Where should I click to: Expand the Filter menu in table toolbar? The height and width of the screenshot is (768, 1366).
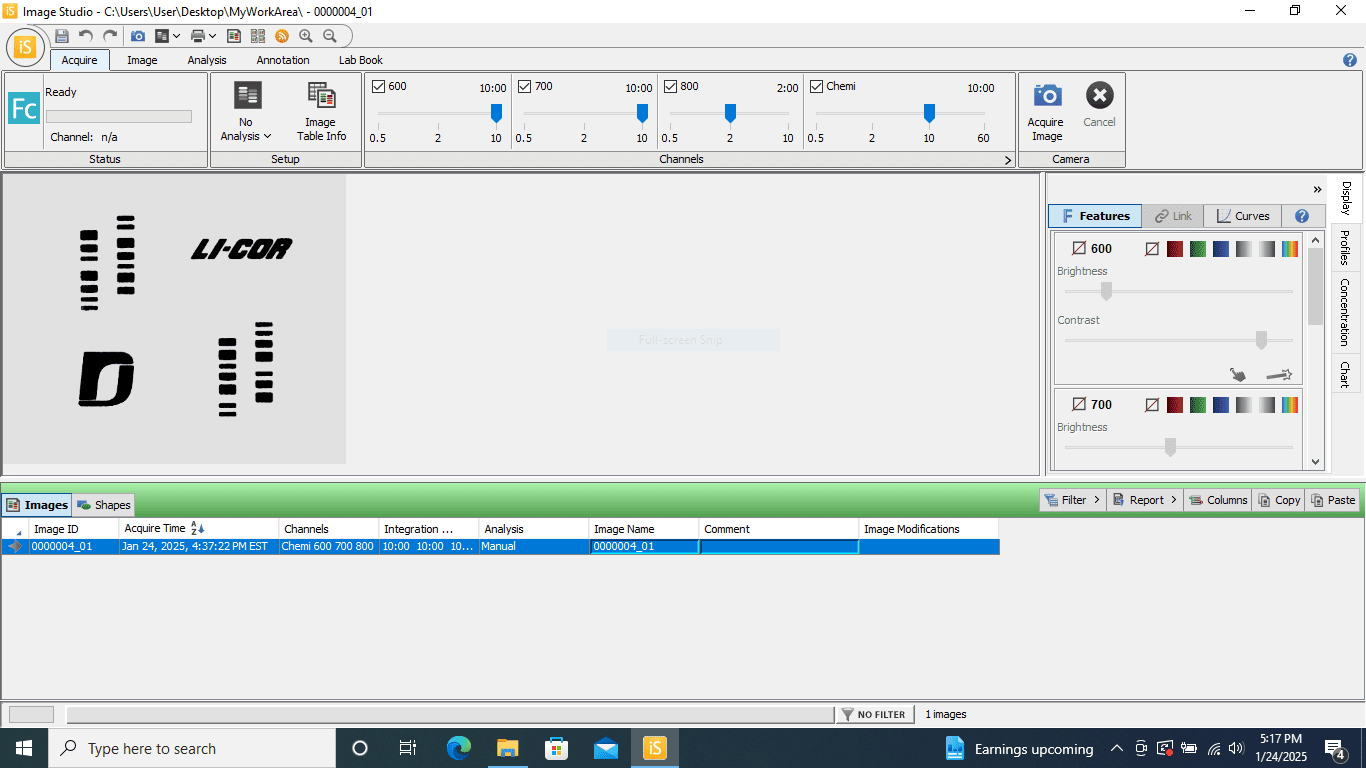pyautogui.click(x=1072, y=500)
